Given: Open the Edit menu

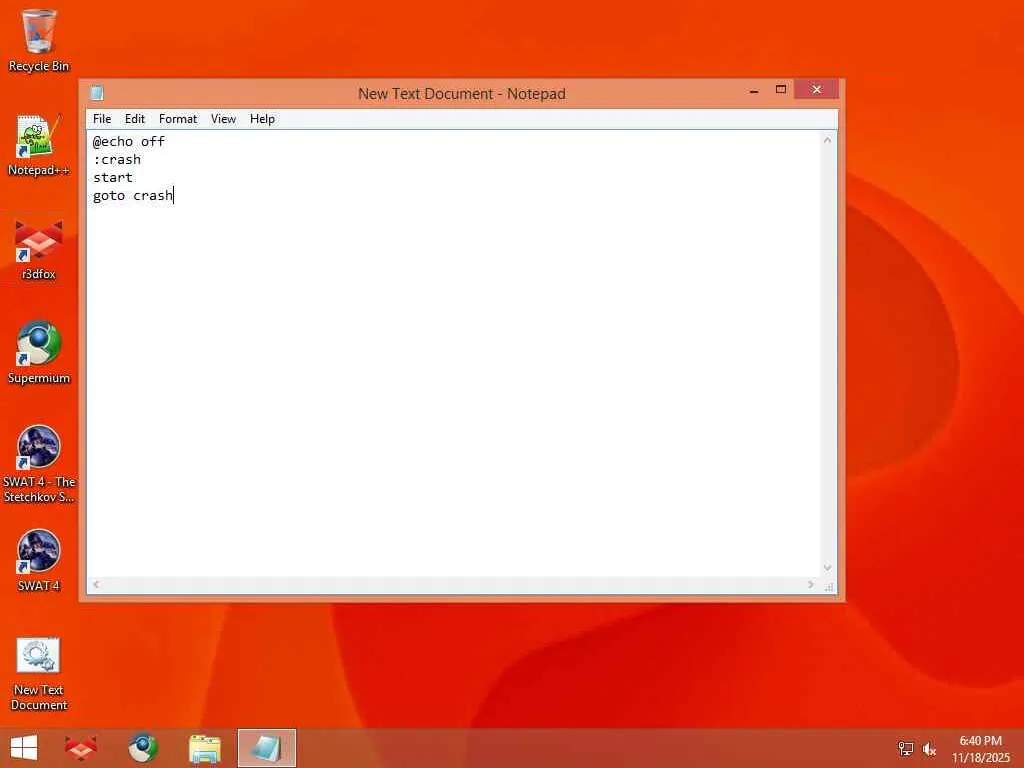Looking at the screenshot, I should coord(135,119).
